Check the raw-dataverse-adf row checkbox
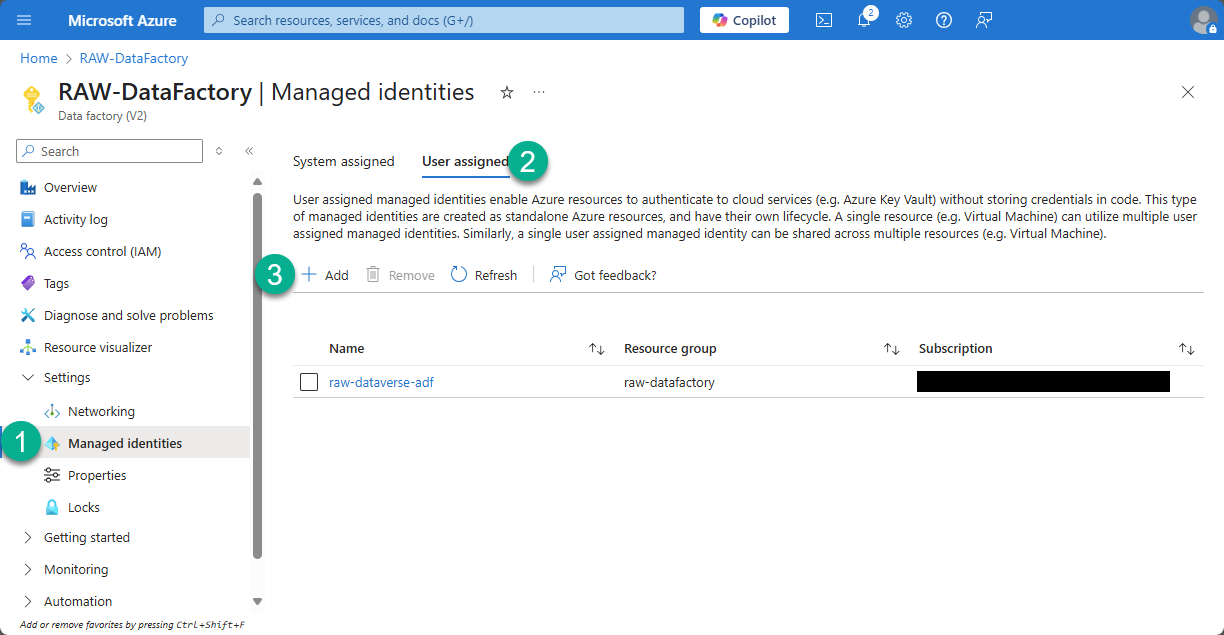 coord(309,382)
